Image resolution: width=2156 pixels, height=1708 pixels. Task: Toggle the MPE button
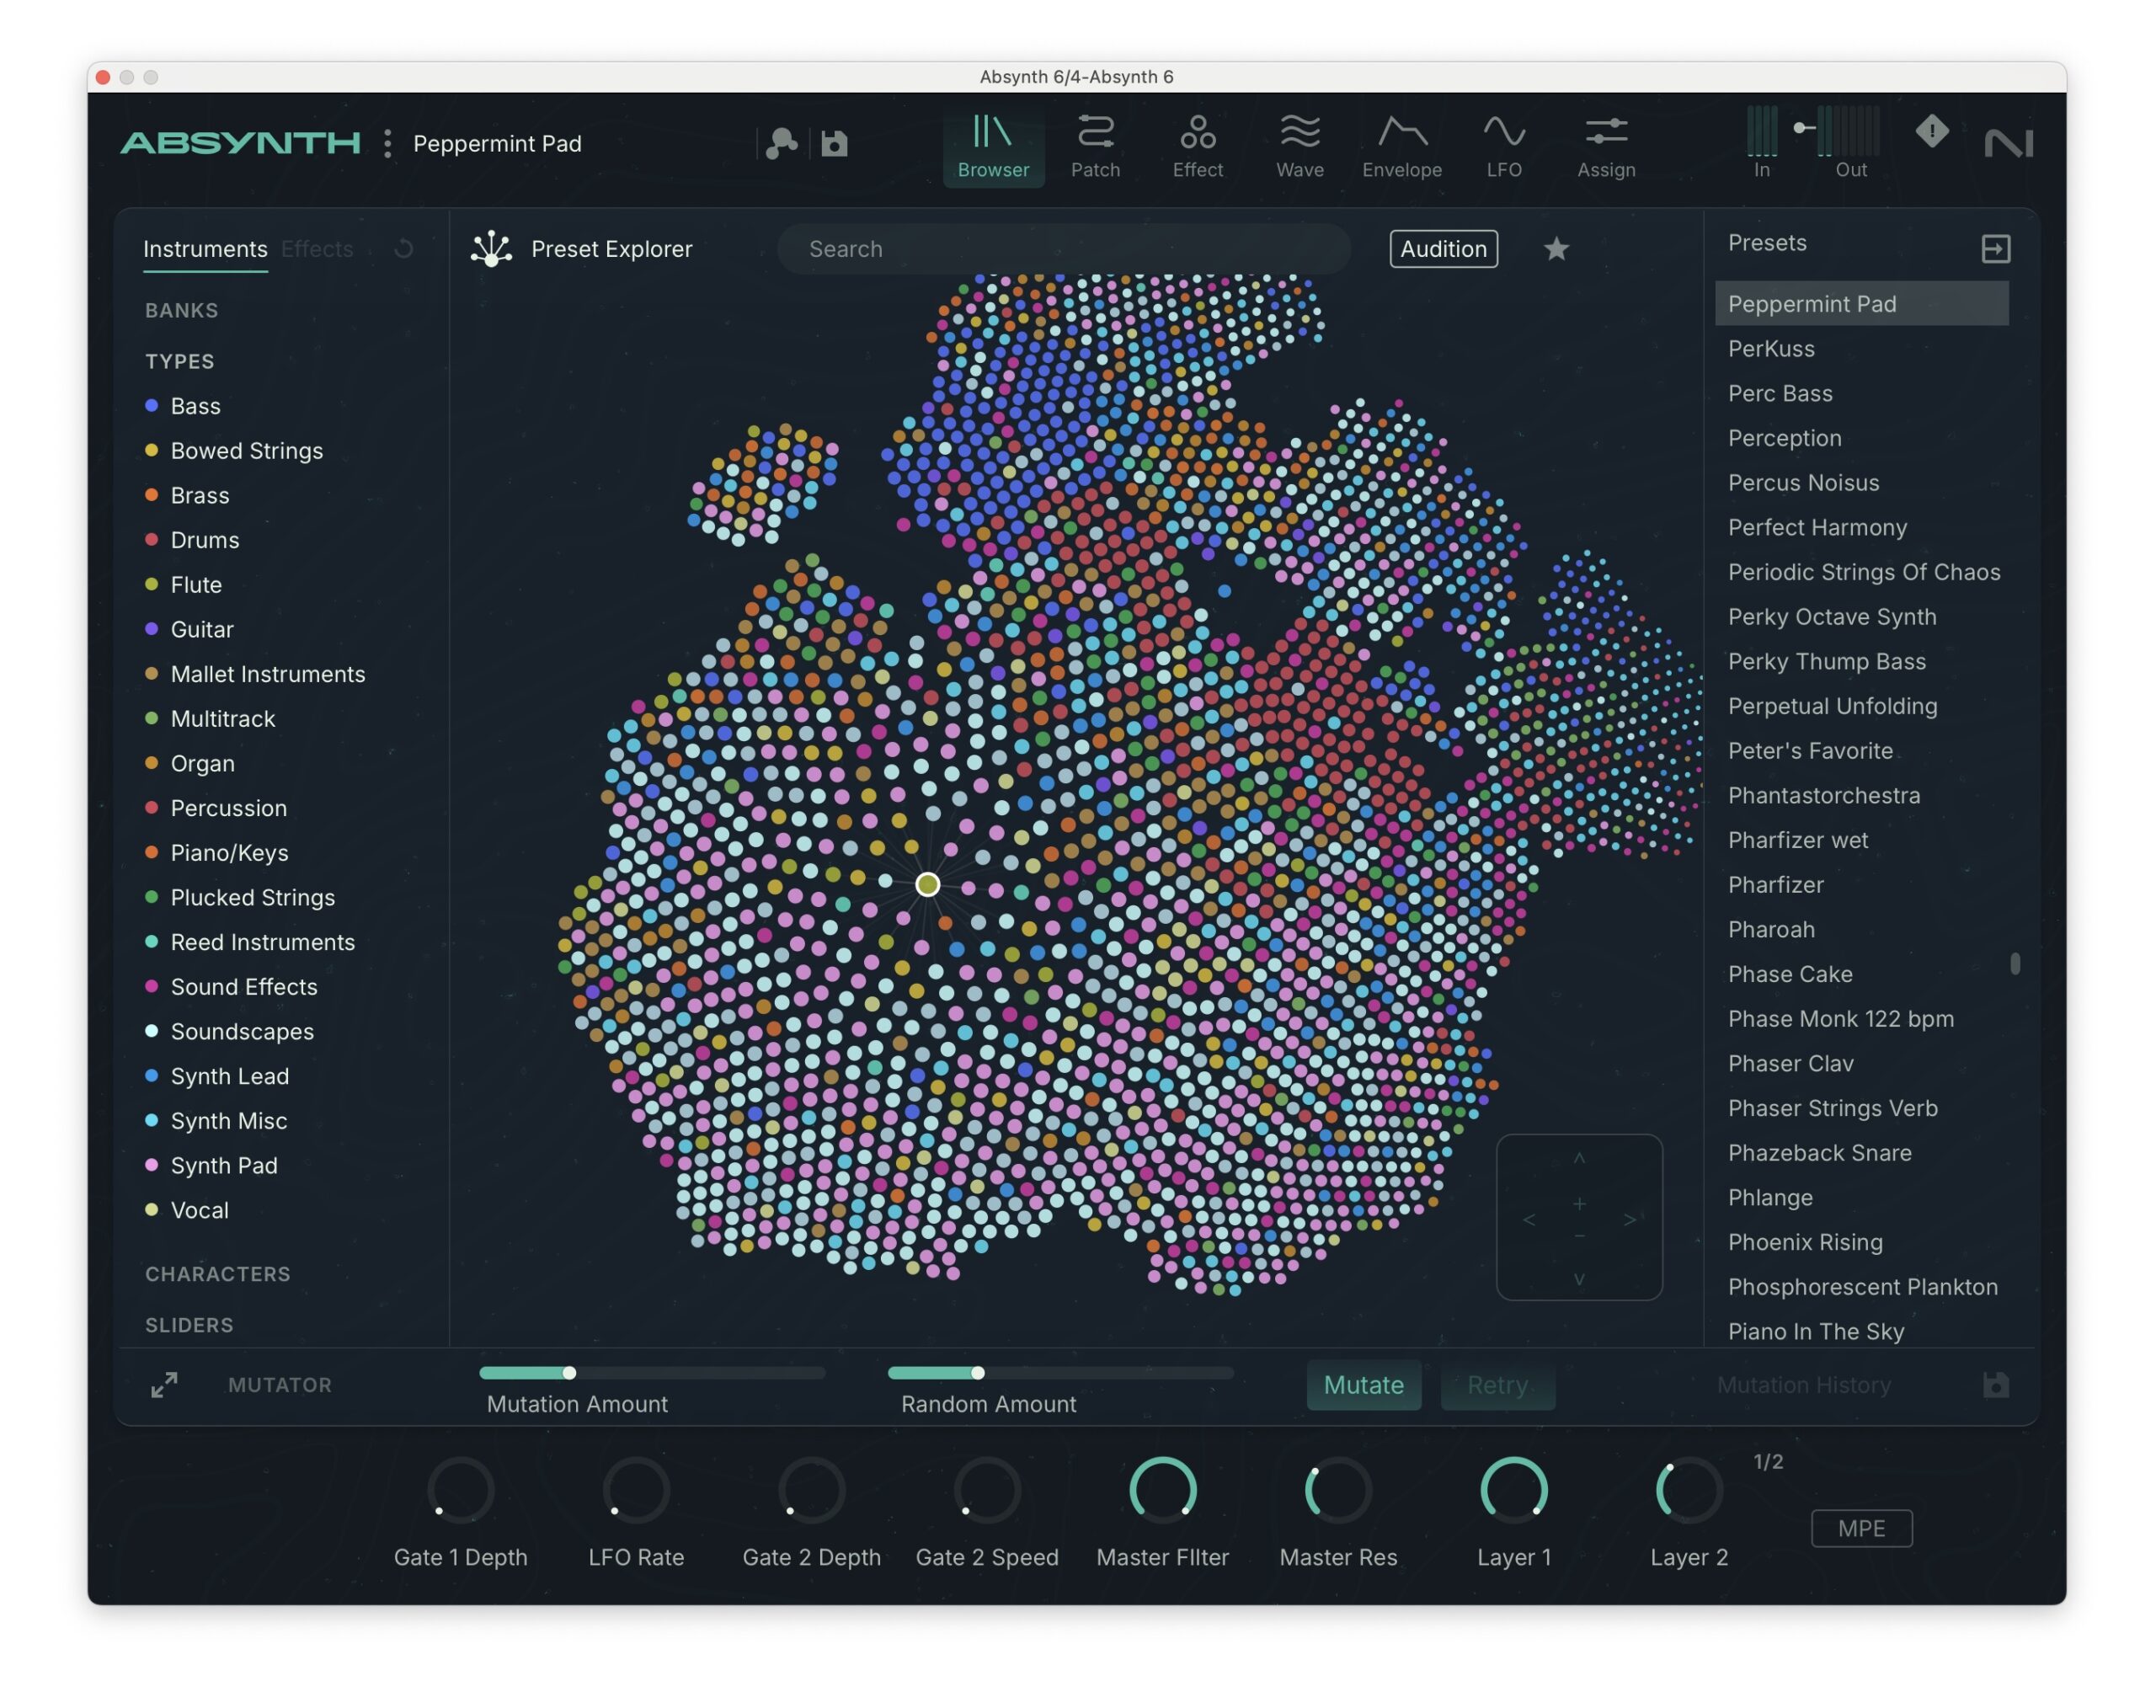click(1861, 1528)
